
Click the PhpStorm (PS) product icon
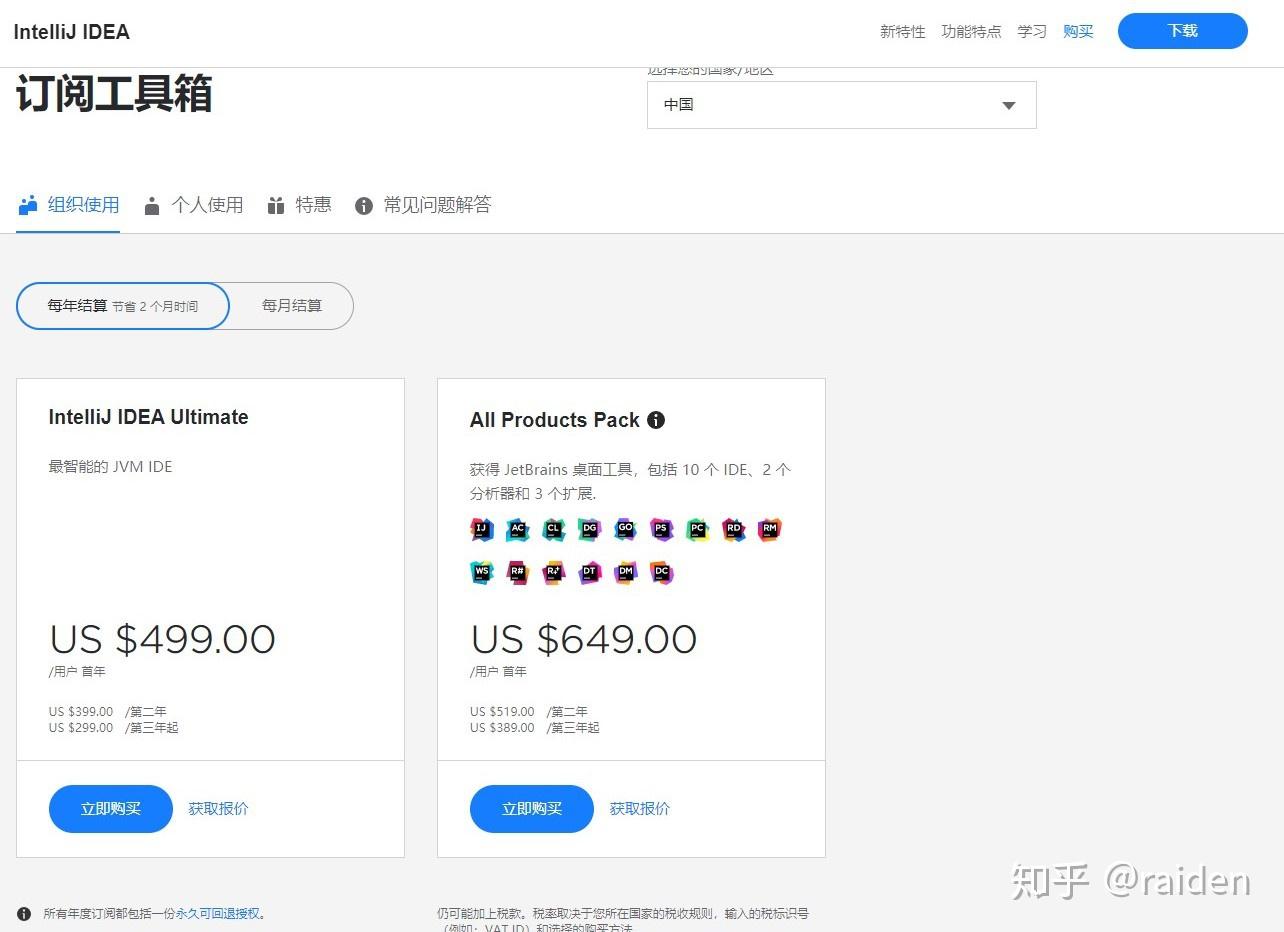661,530
